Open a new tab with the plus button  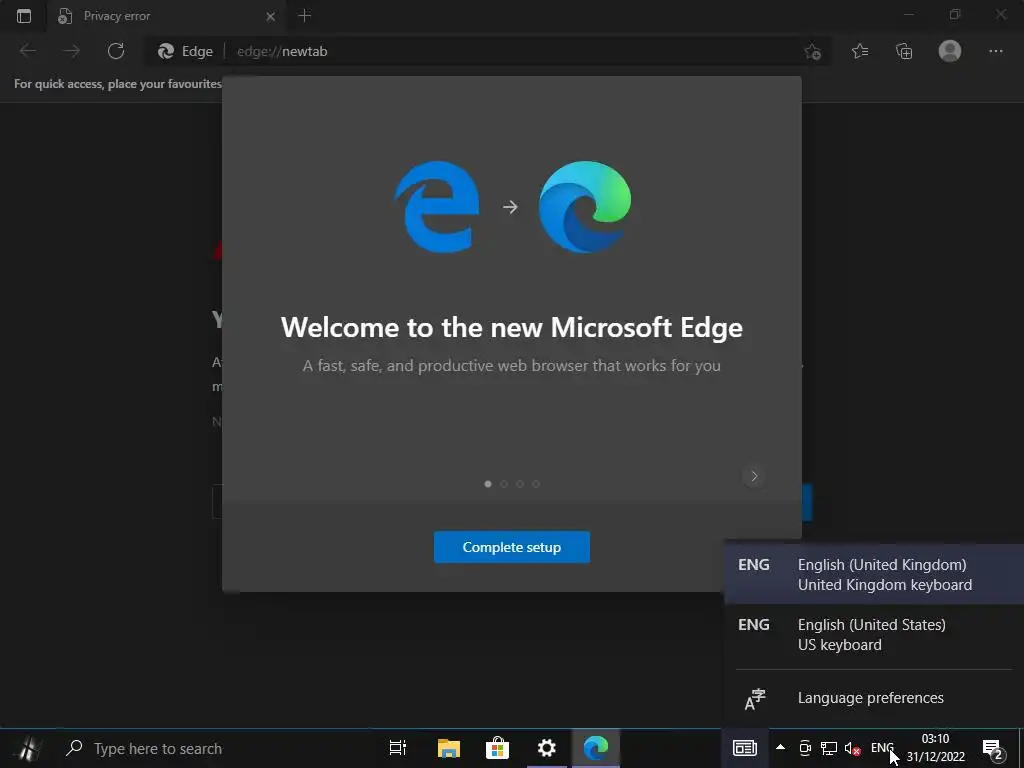pos(304,16)
